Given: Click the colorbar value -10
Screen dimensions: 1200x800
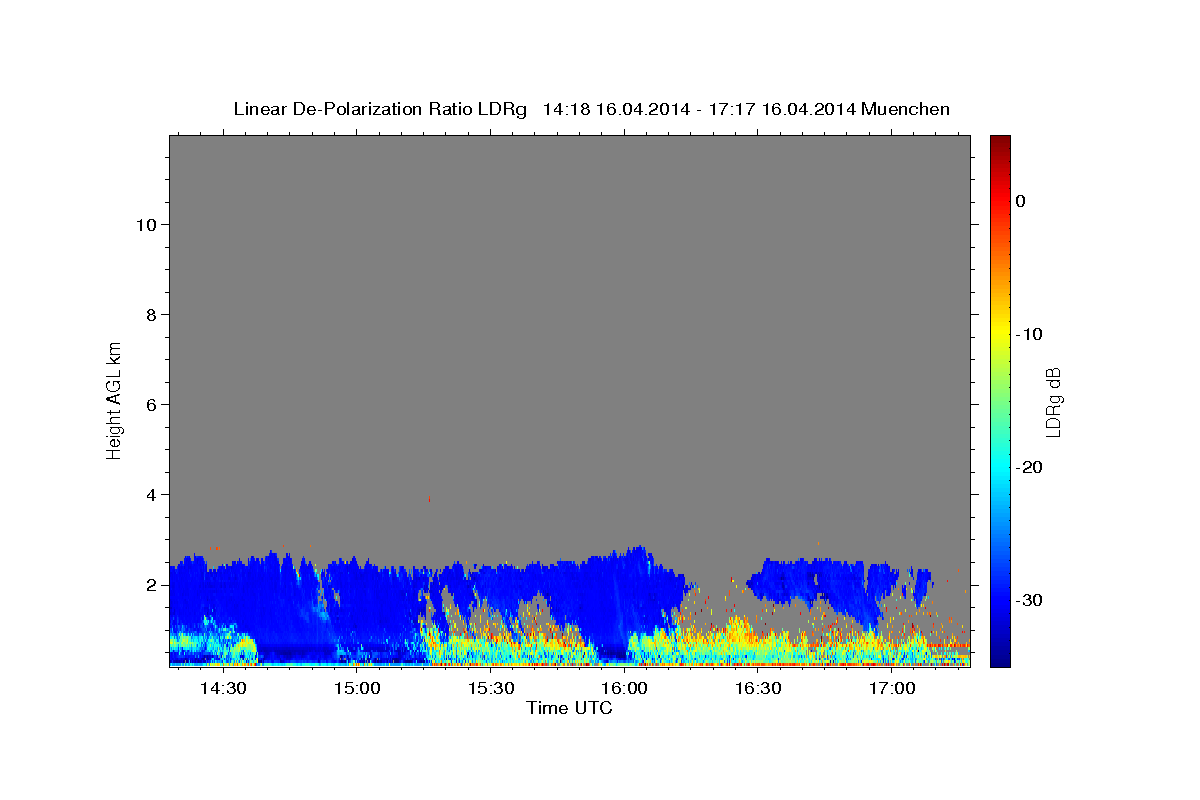Looking at the screenshot, I should coord(1030,334).
